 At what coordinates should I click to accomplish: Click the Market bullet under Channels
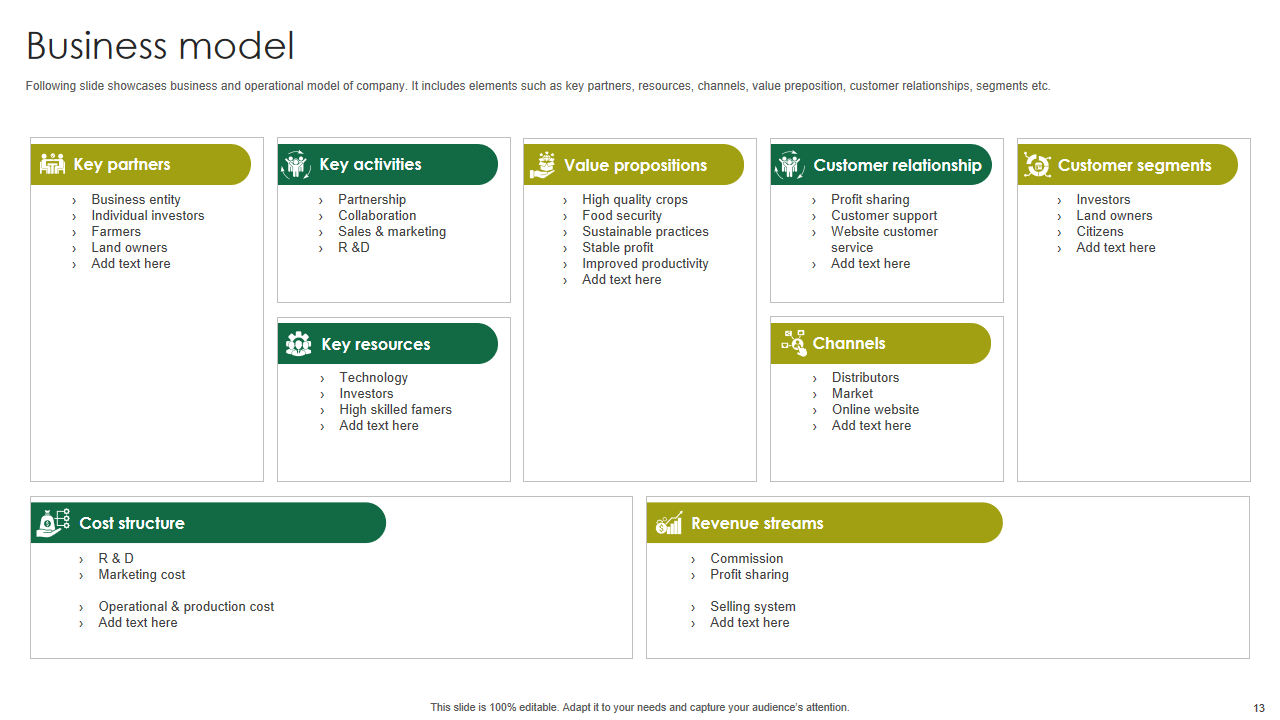[852, 394]
